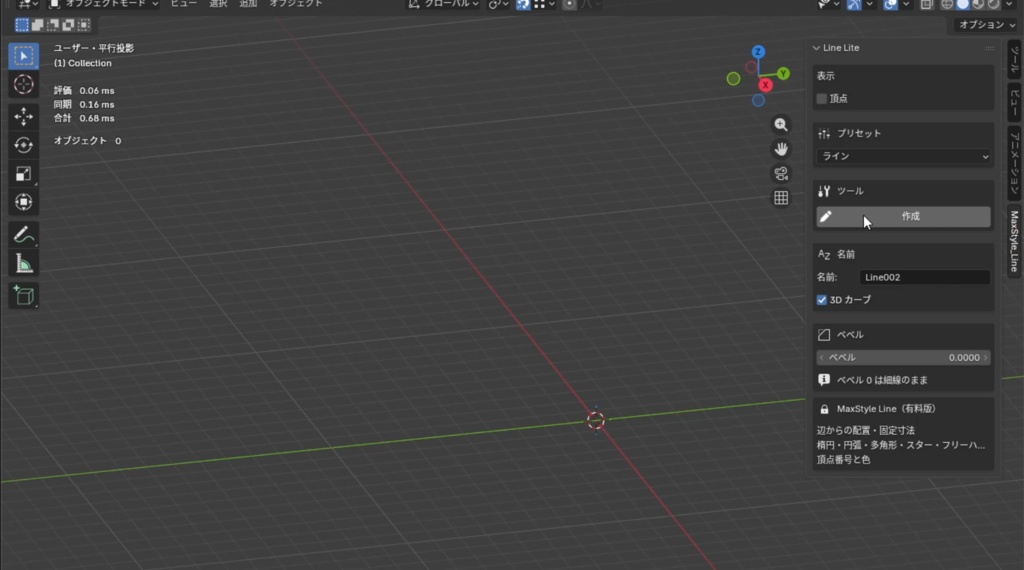Switch to the ビュー sidebar tab
1024x570 pixels.
pyautogui.click(x=1014, y=102)
